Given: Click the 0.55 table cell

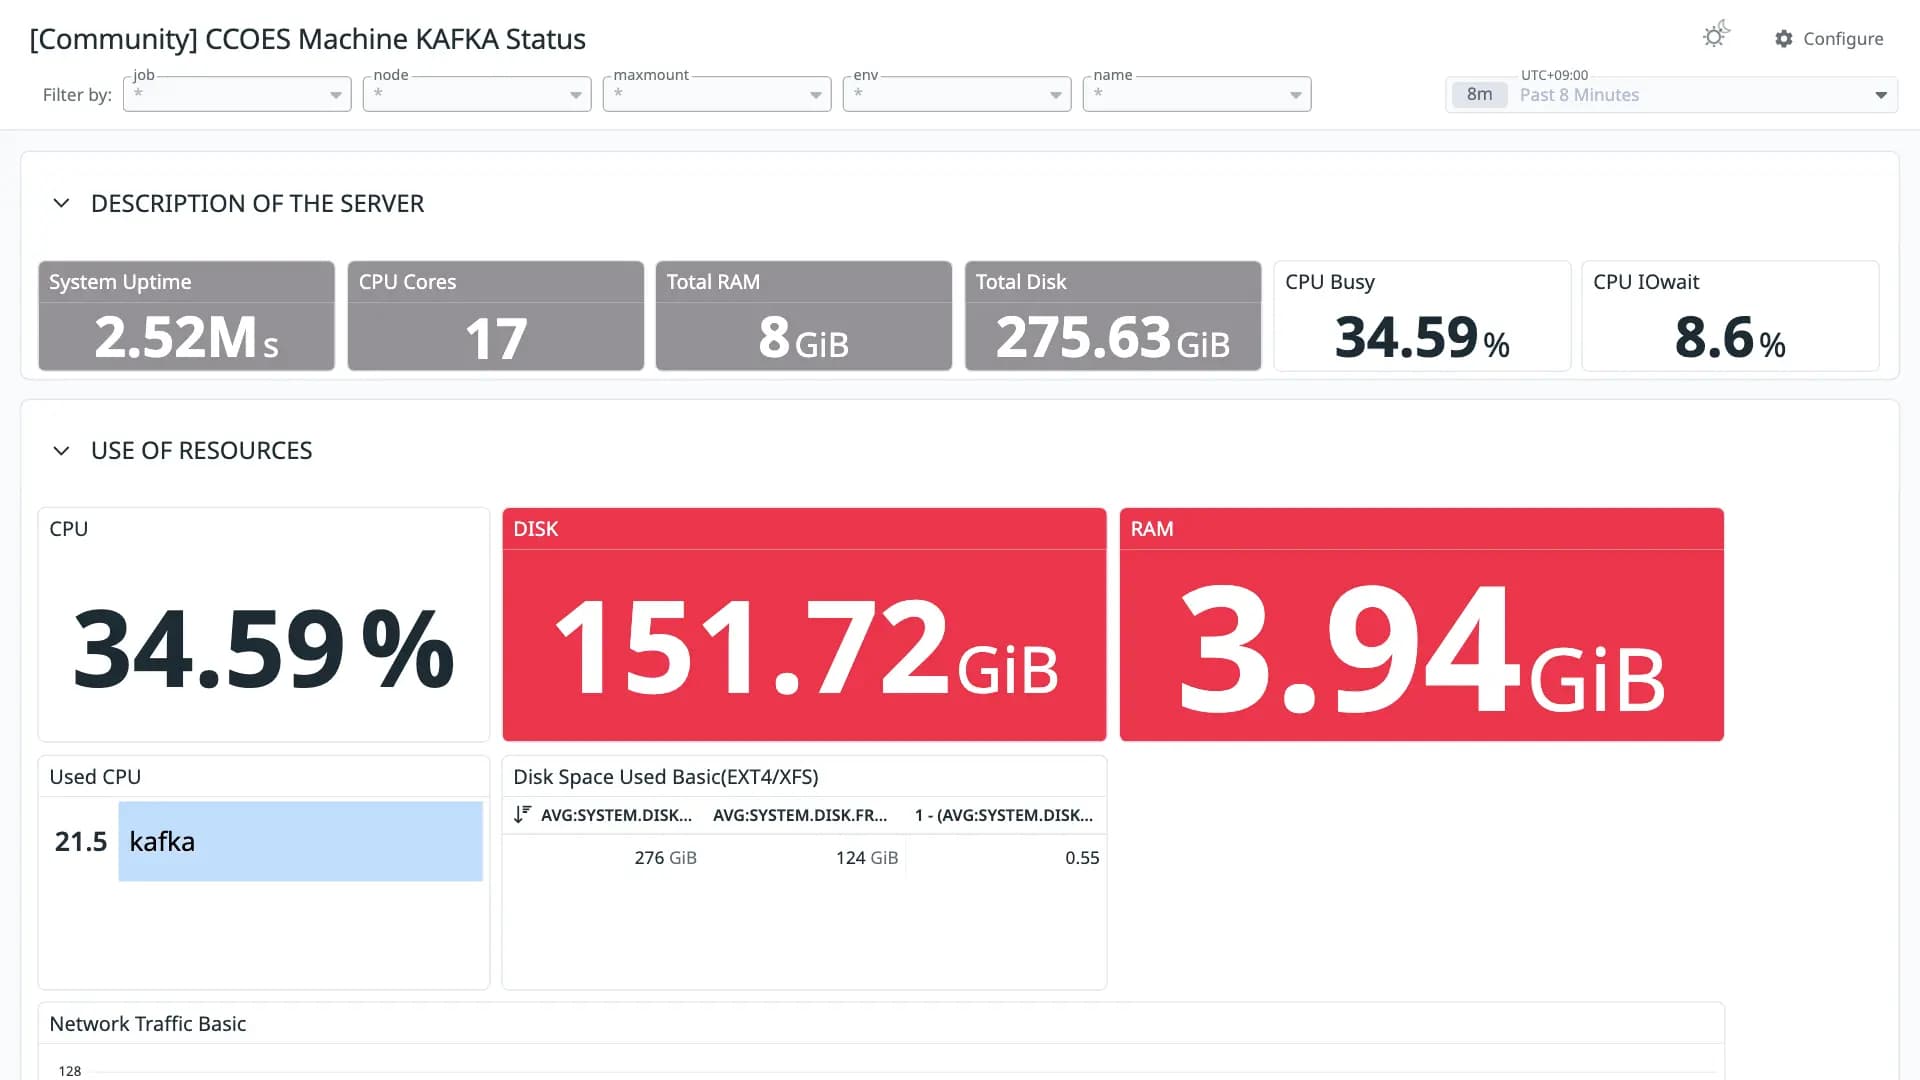Looking at the screenshot, I should click(1082, 858).
